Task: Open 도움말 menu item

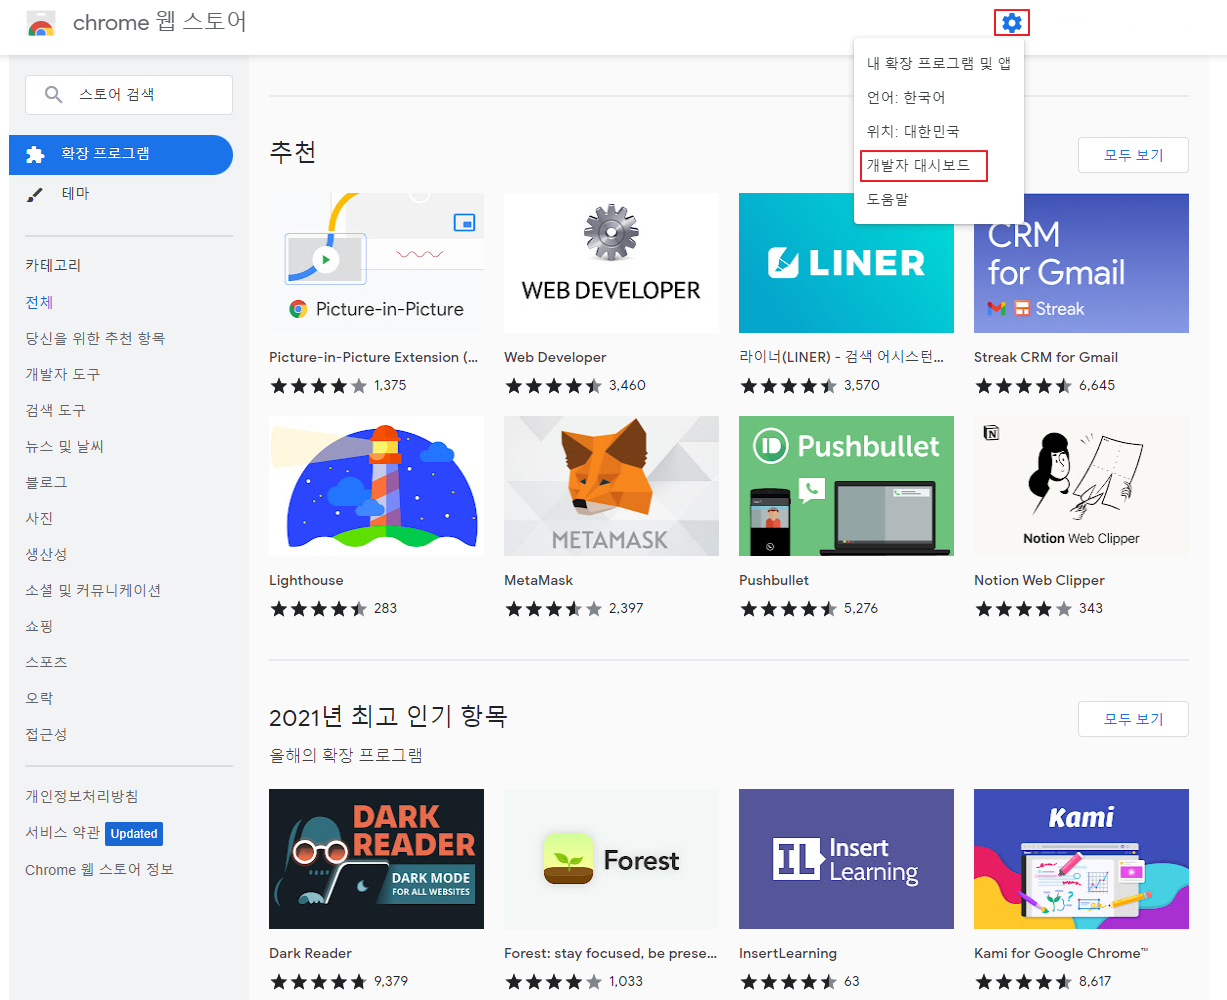Action: tap(939, 199)
